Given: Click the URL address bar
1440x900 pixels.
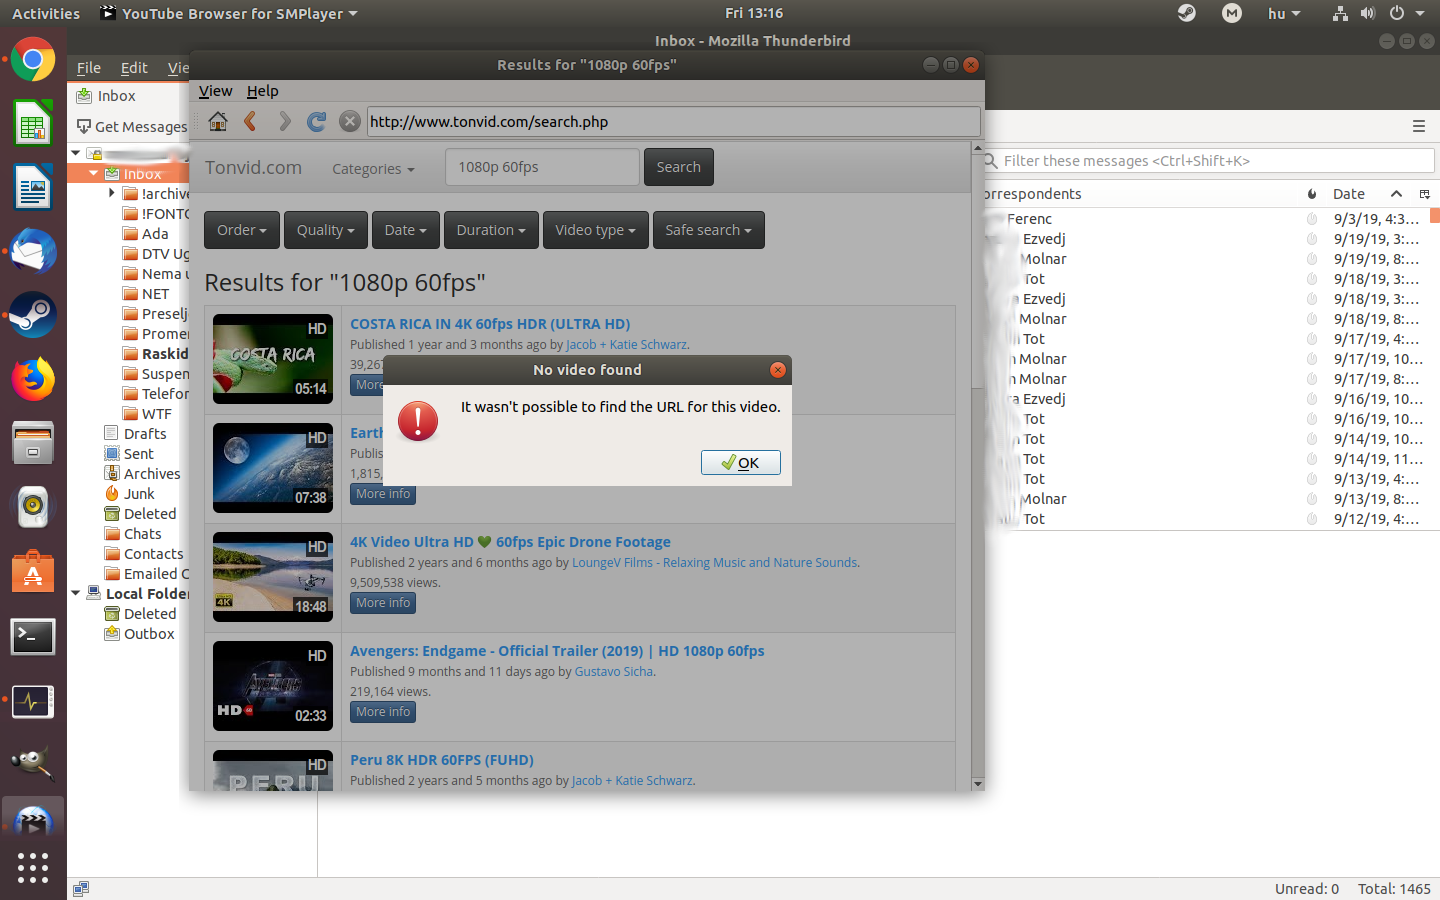Looking at the screenshot, I should click(674, 122).
